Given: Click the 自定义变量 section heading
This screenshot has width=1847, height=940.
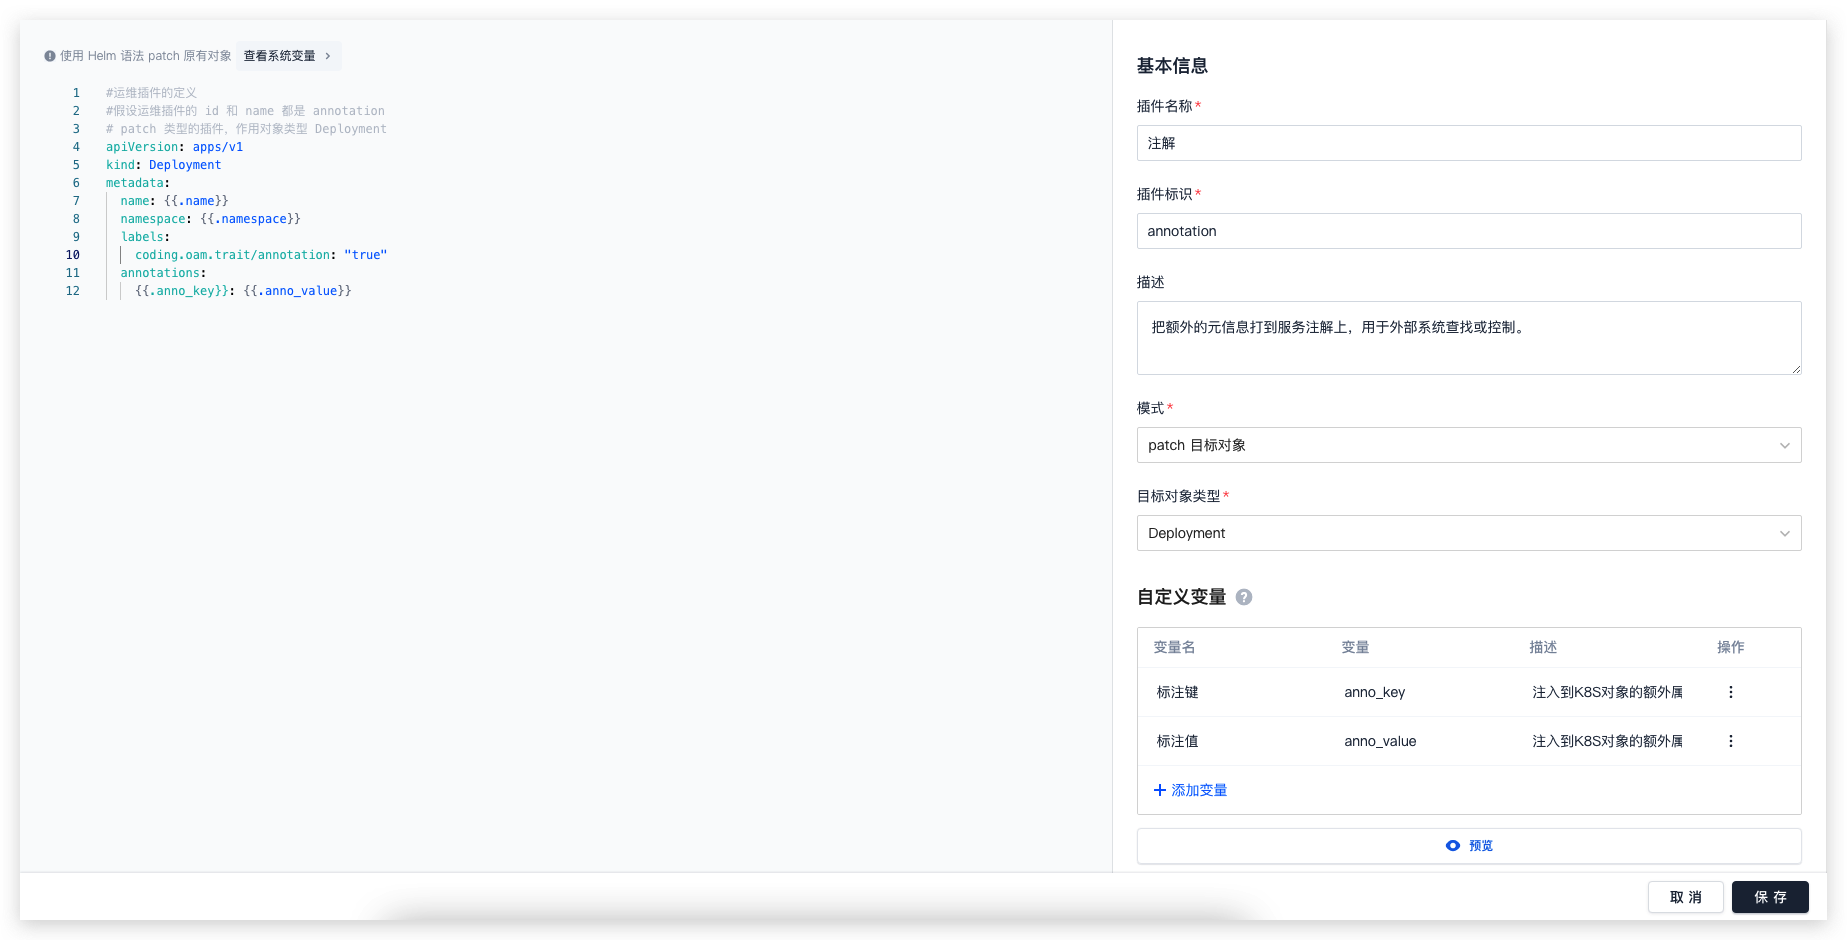Looking at the screenshot, I should coord(1181,597).
